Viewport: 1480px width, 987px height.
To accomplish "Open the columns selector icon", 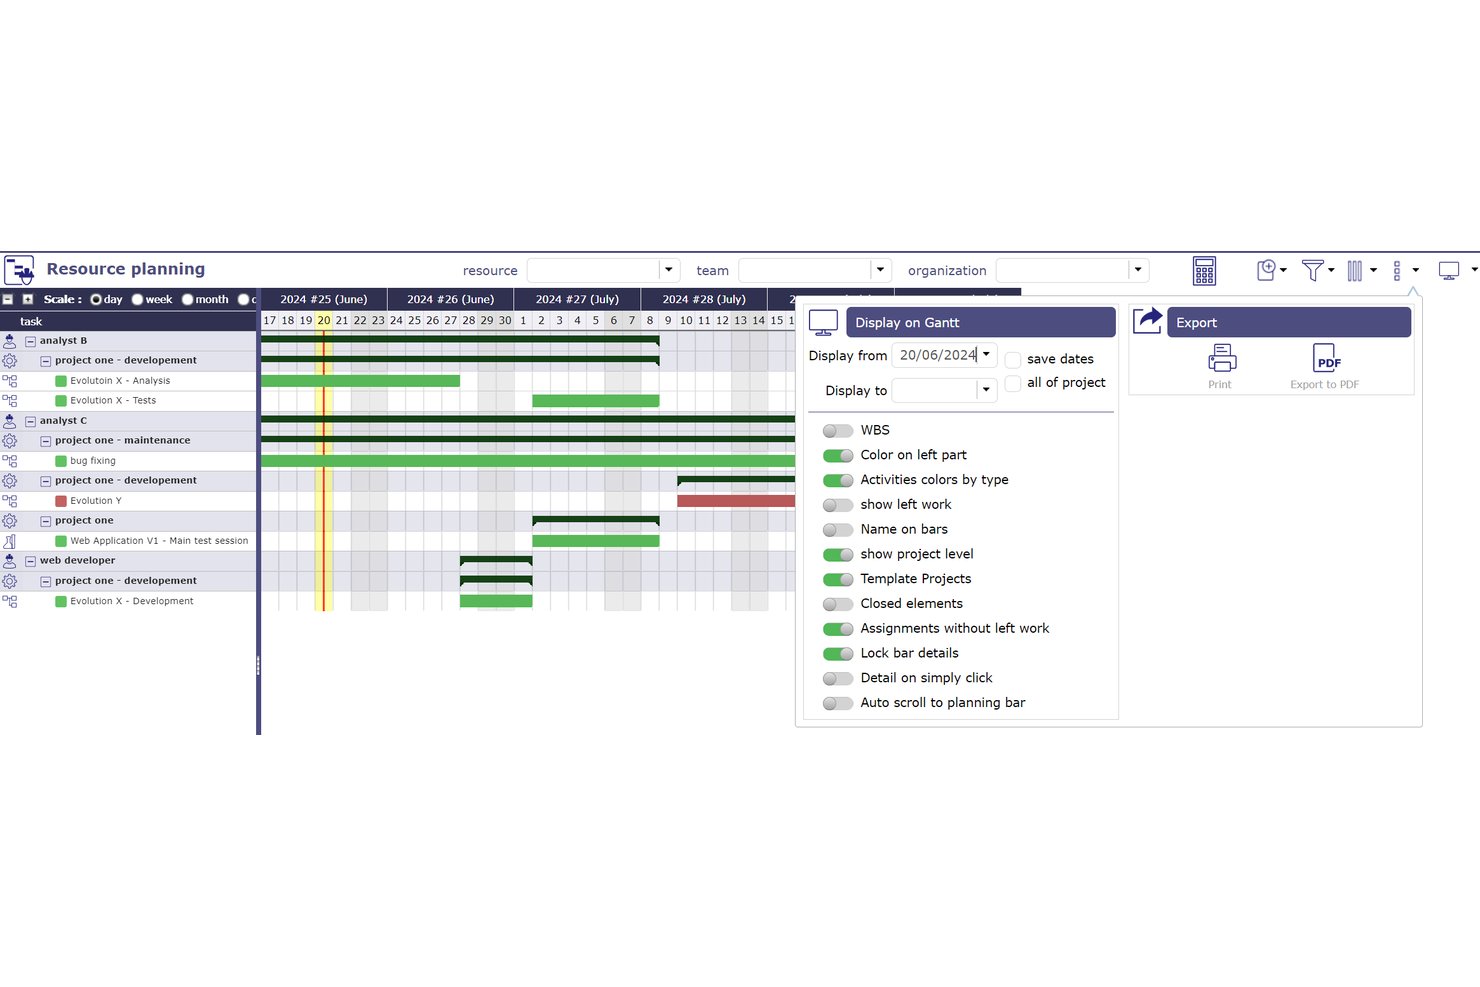I will pyautogui.click(x=1355, y=271).
